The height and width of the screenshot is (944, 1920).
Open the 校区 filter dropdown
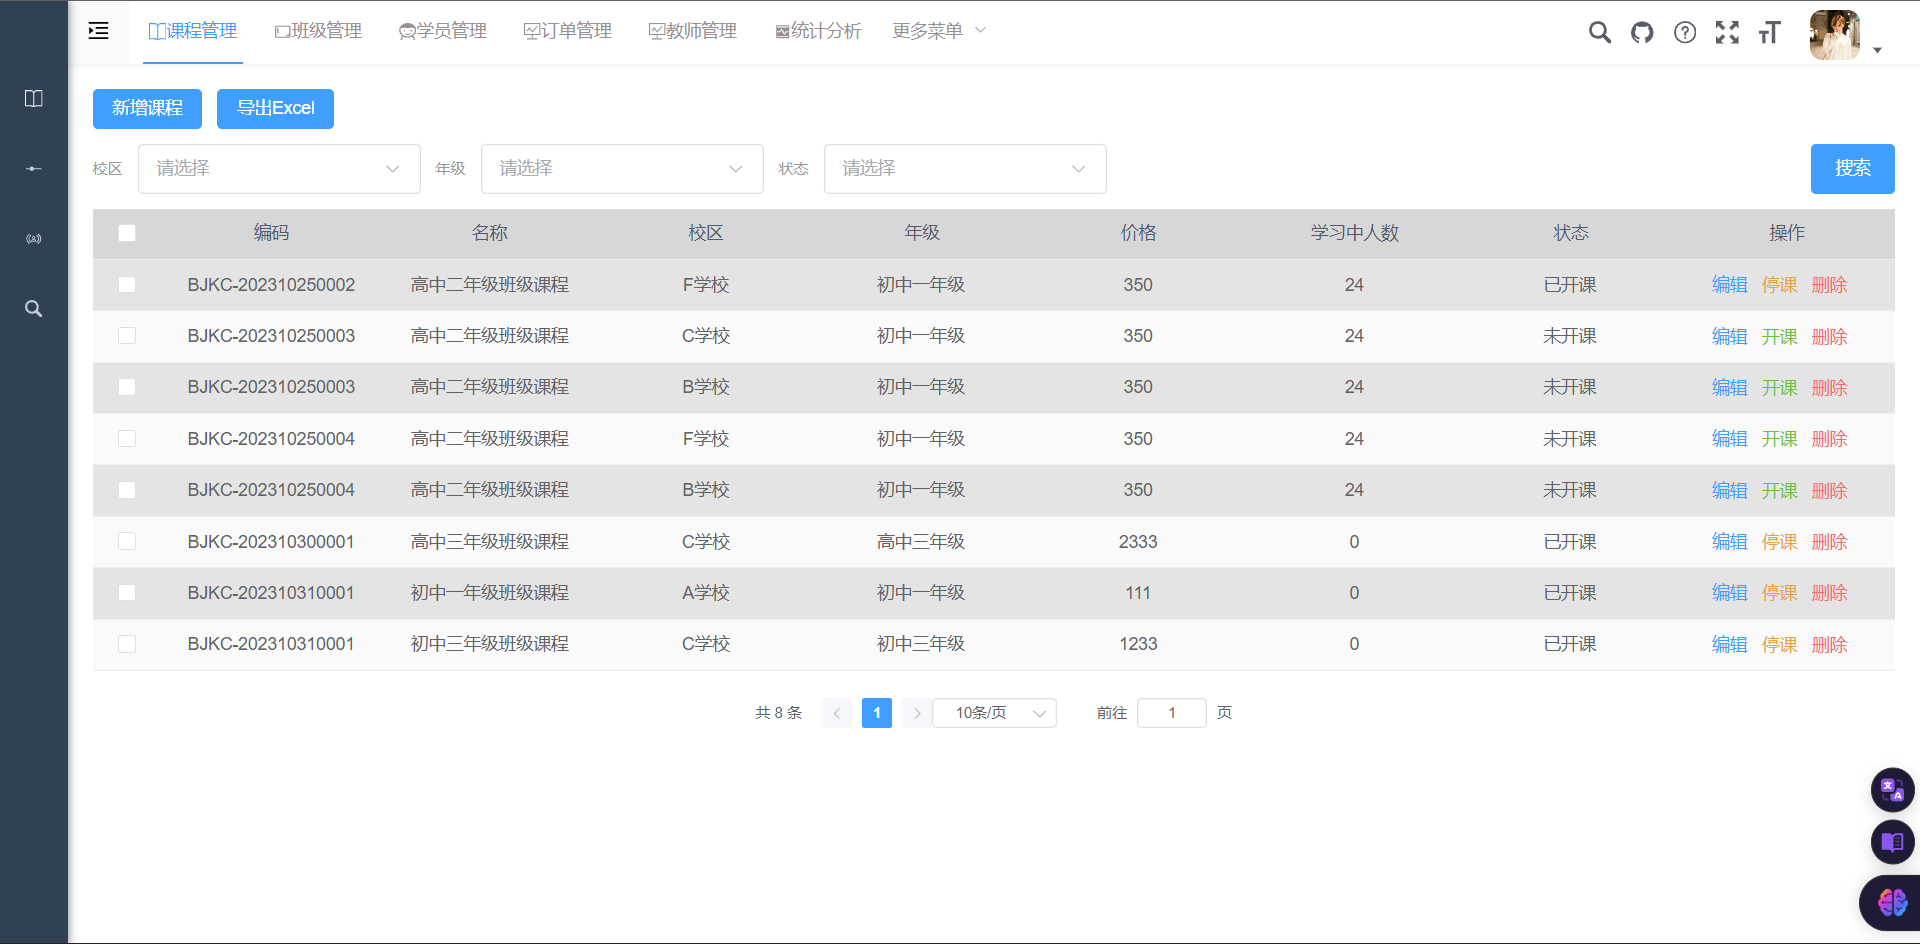(x=279, y=169)
